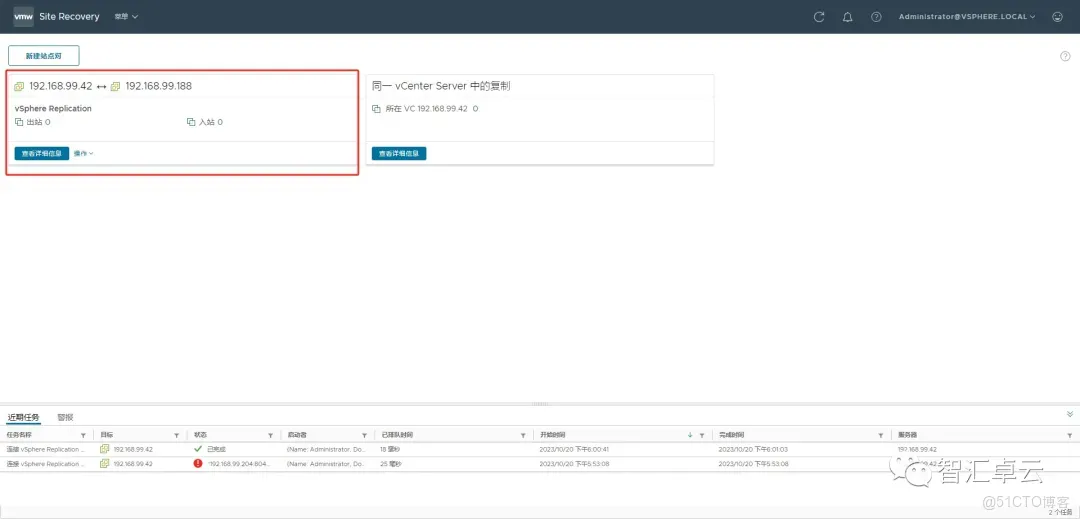
Task: Click vCenter icon beside 192.168.99.188
Action: [115, 86]
